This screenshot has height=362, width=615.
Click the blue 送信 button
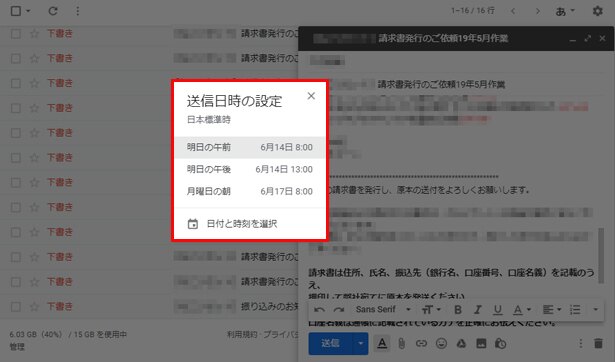(x=330, y=344)
